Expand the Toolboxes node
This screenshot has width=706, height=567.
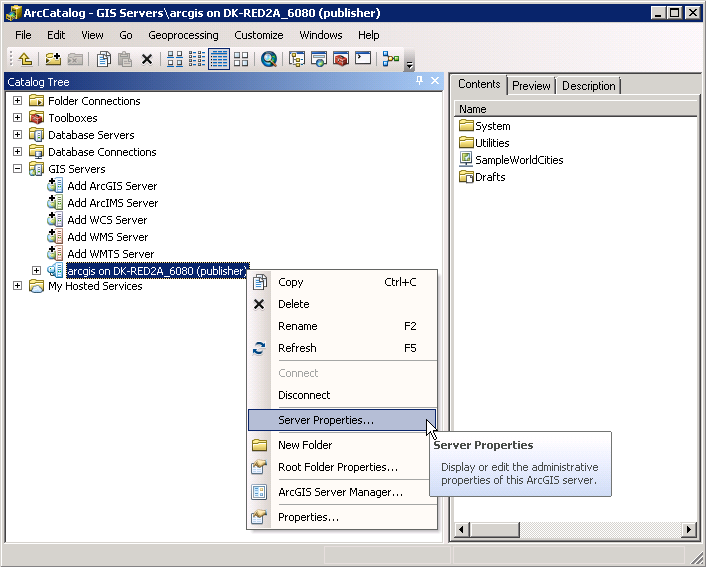point(18,118)
